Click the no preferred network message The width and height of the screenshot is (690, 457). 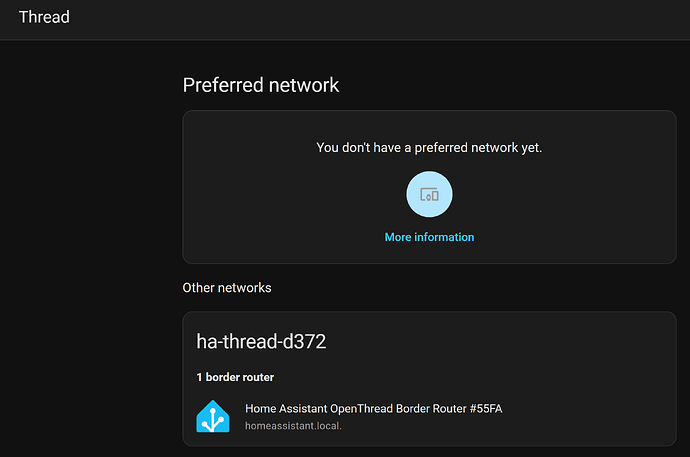tap(429, 147)
